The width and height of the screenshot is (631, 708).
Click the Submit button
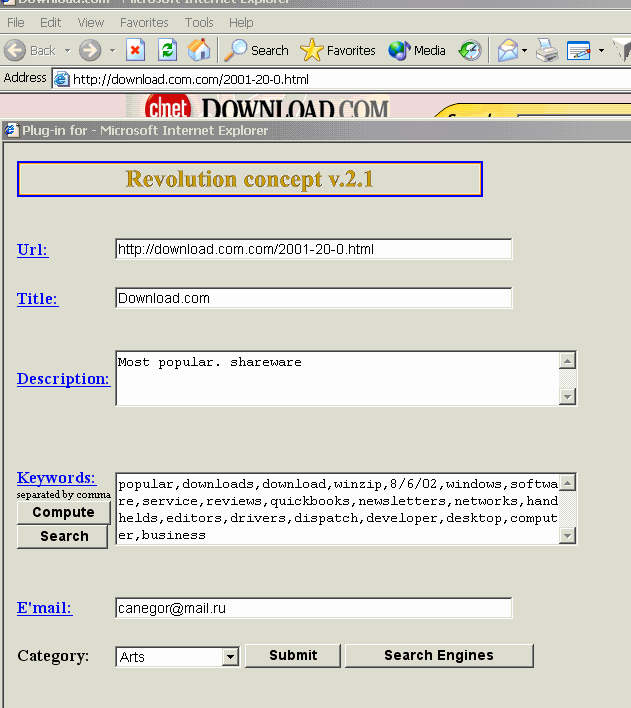coord(293,656)
